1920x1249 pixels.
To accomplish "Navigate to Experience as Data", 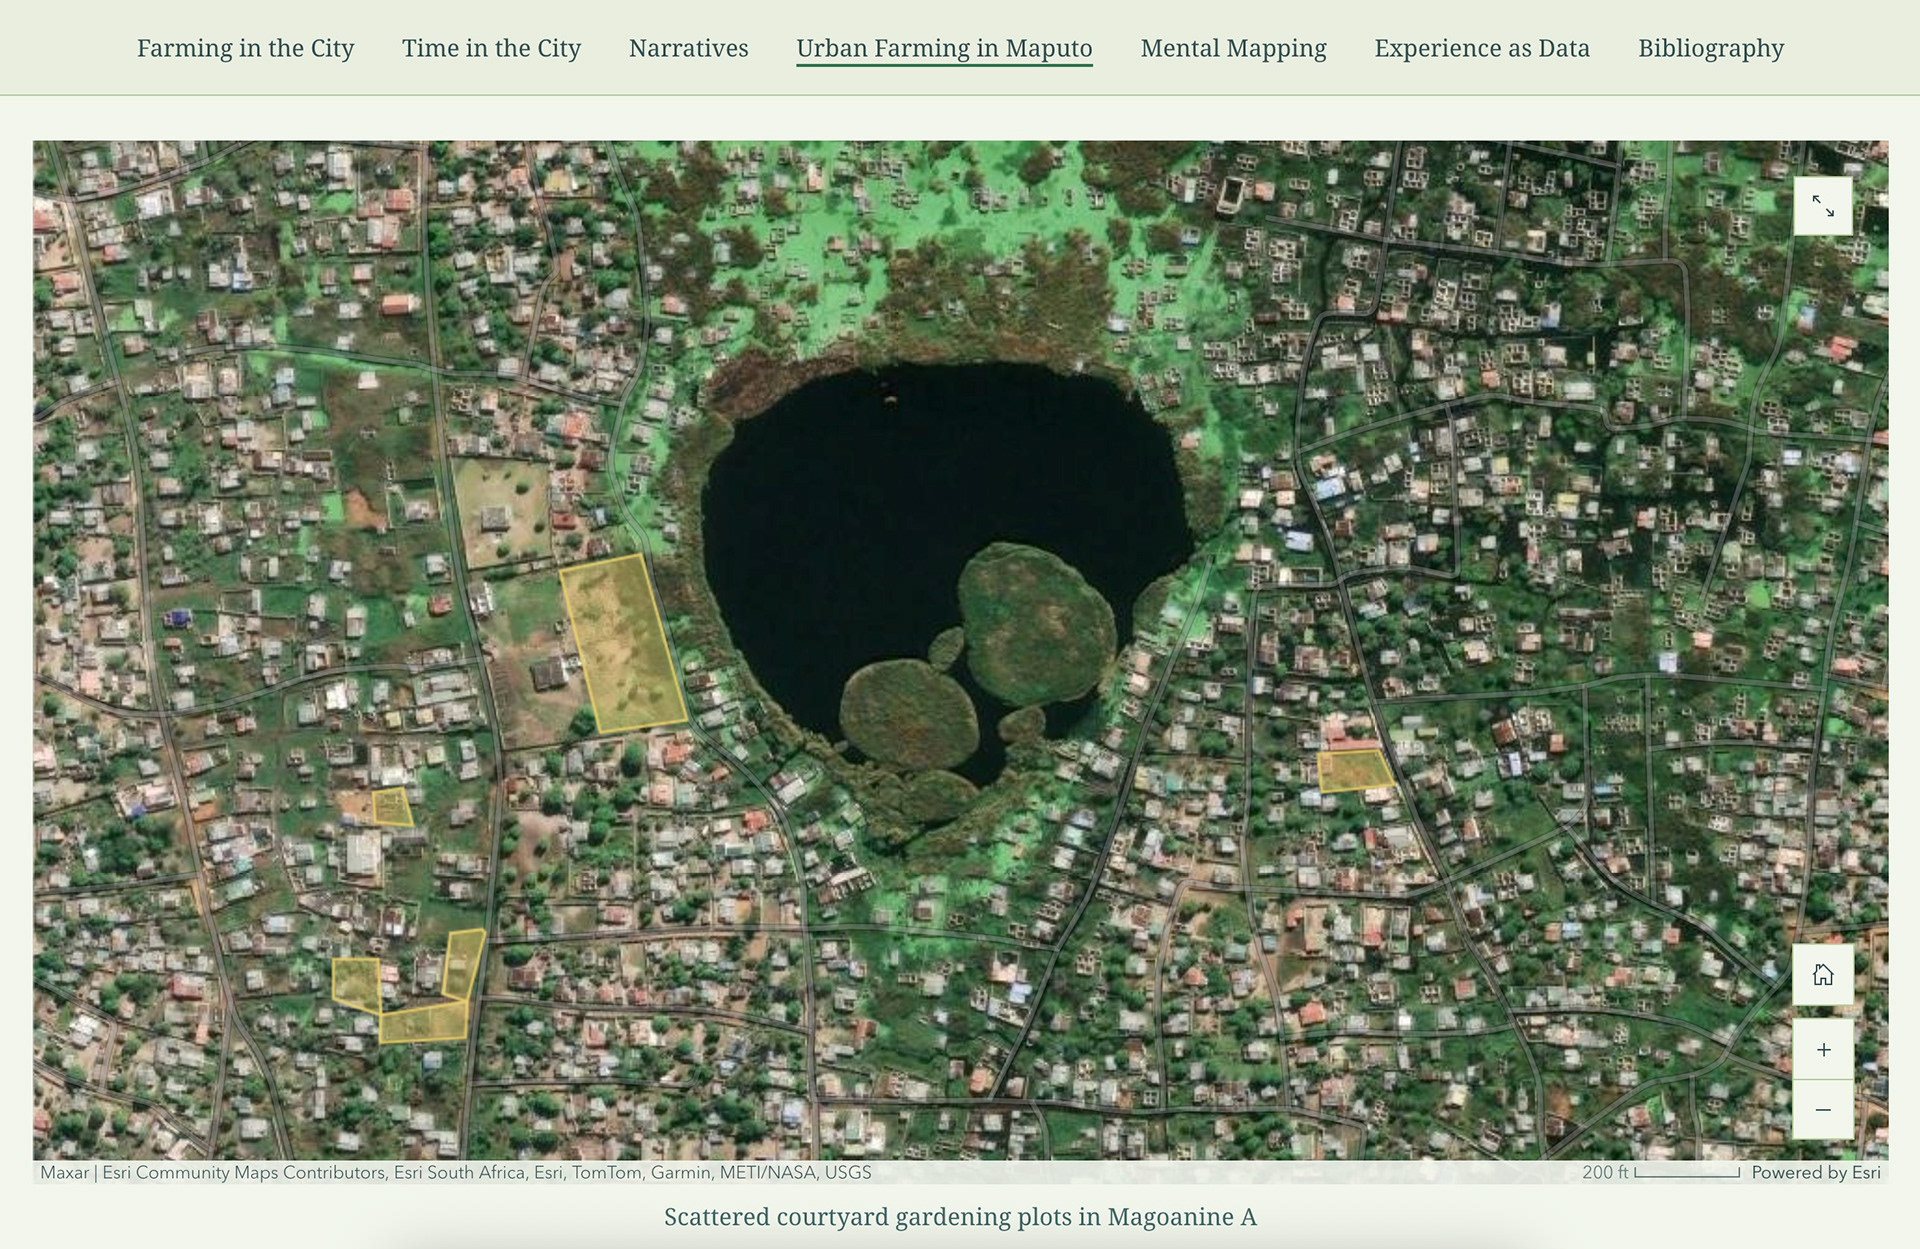I will [x=1481, y=48].
